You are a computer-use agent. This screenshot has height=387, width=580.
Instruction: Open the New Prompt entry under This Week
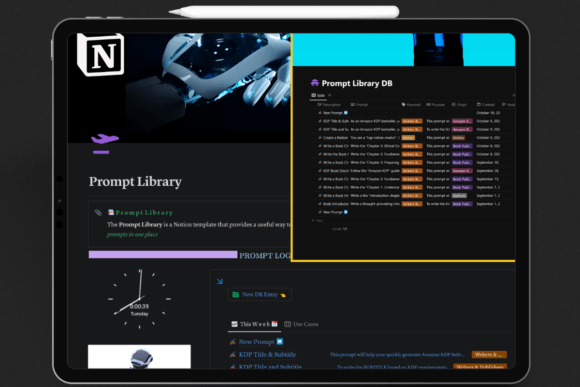pos(256,341)
